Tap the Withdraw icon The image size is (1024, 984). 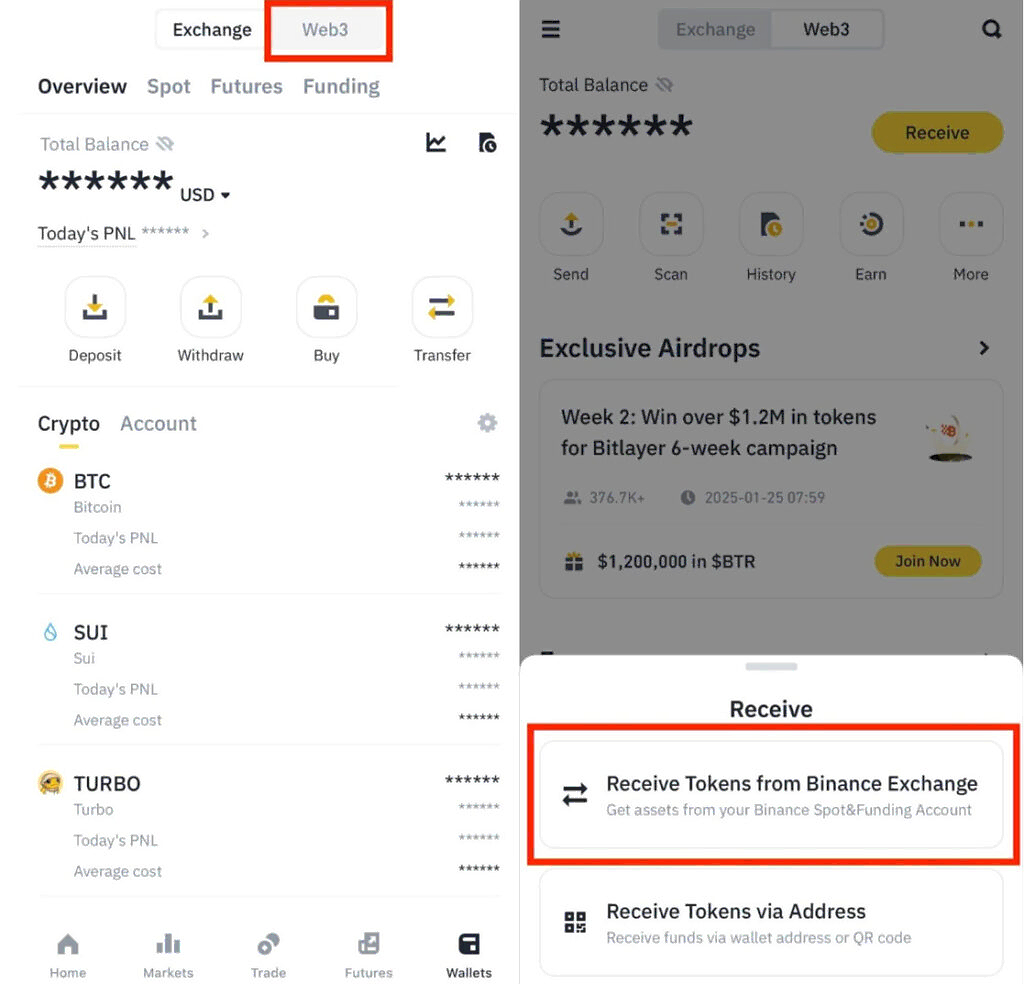(x=210, y=307)
